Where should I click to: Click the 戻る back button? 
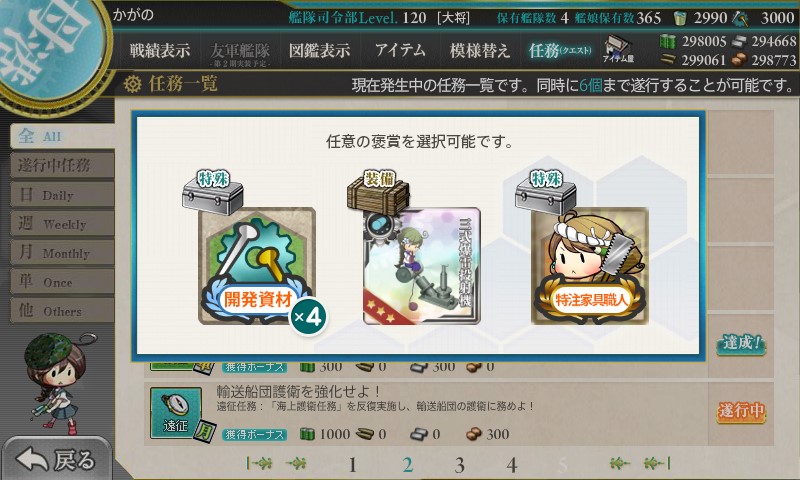[55, 459]
